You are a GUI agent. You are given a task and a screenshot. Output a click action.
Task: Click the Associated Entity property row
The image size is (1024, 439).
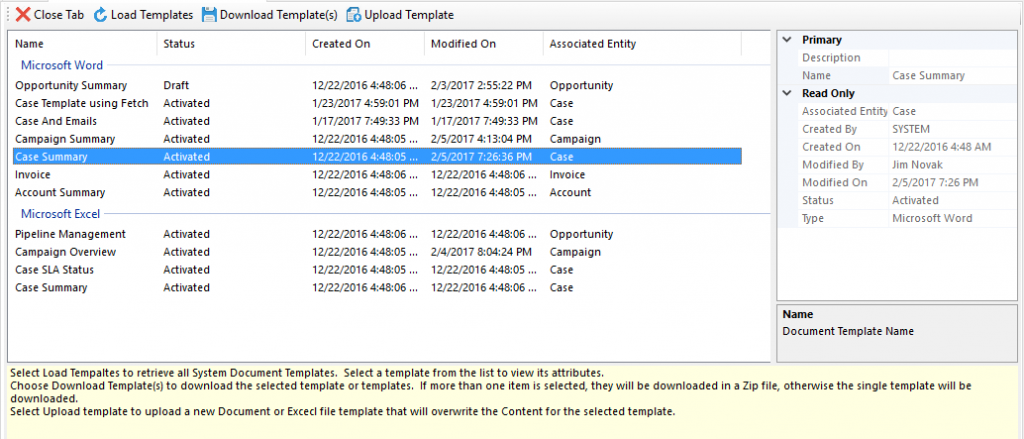coord(907,111)
